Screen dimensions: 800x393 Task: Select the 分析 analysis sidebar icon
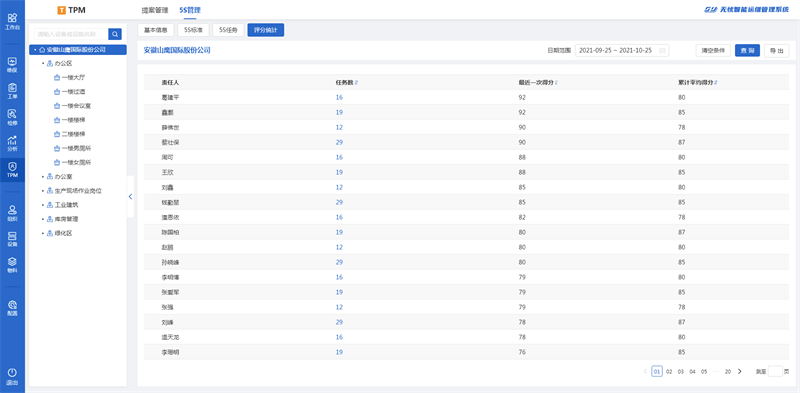[12, 144]
